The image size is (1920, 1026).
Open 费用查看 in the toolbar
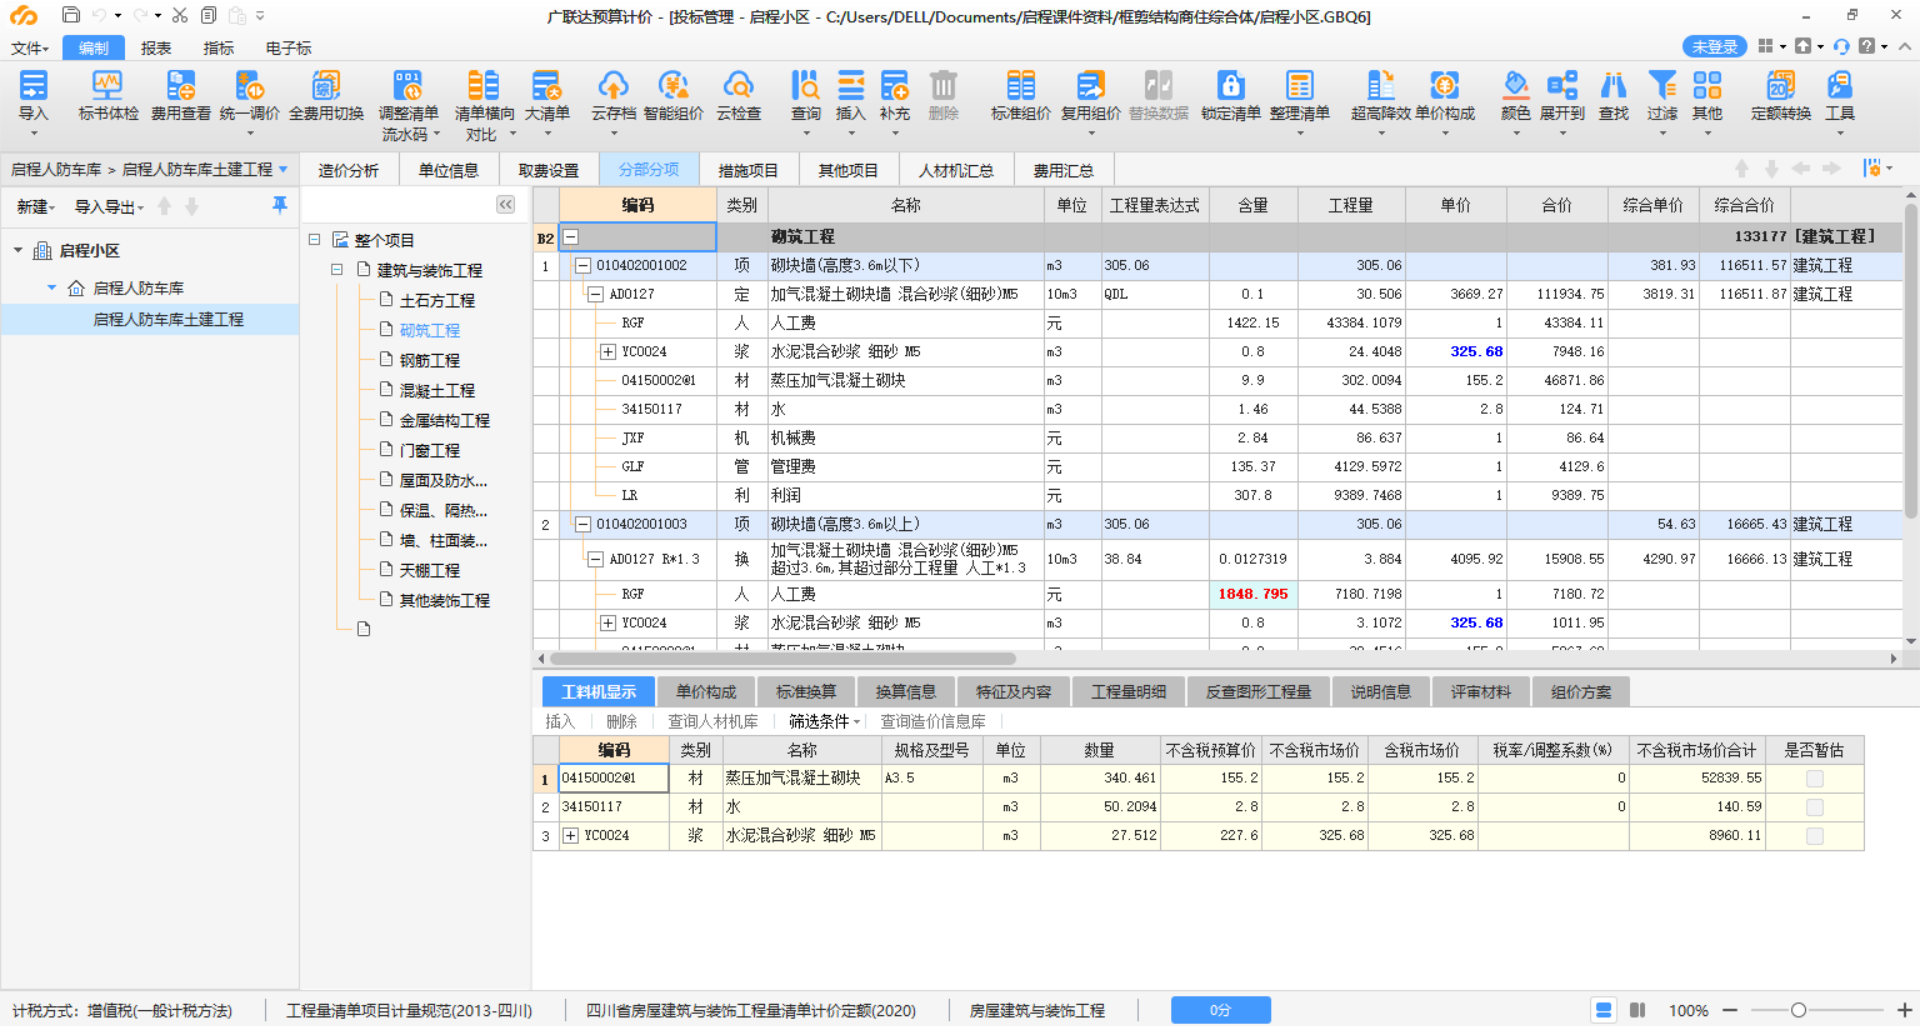(181, 97)
